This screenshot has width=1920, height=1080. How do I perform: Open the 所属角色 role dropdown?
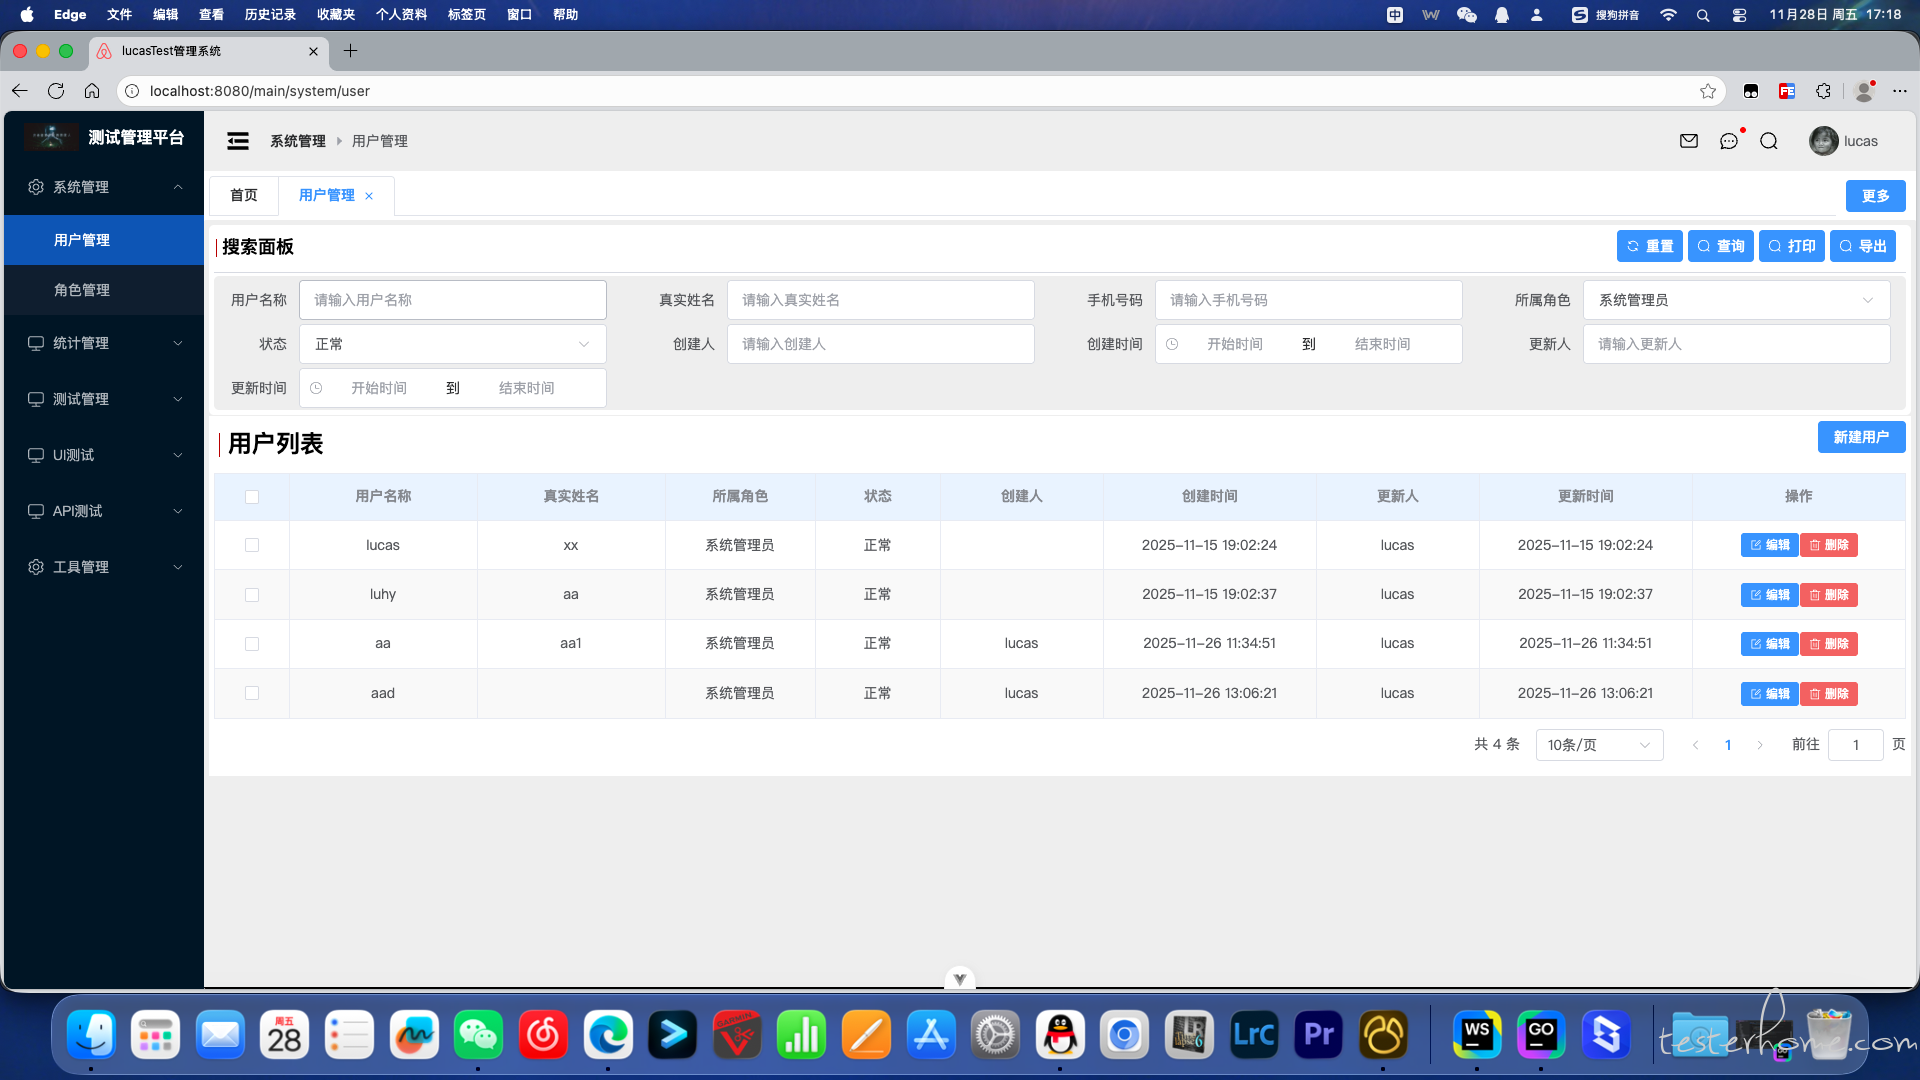coord(1736,300)
